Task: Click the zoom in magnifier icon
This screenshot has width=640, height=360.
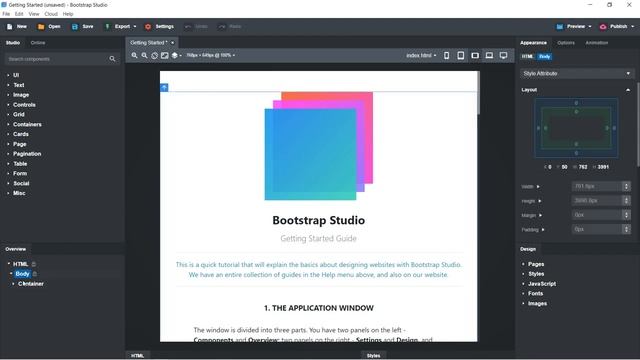Action: pos(134,55)
